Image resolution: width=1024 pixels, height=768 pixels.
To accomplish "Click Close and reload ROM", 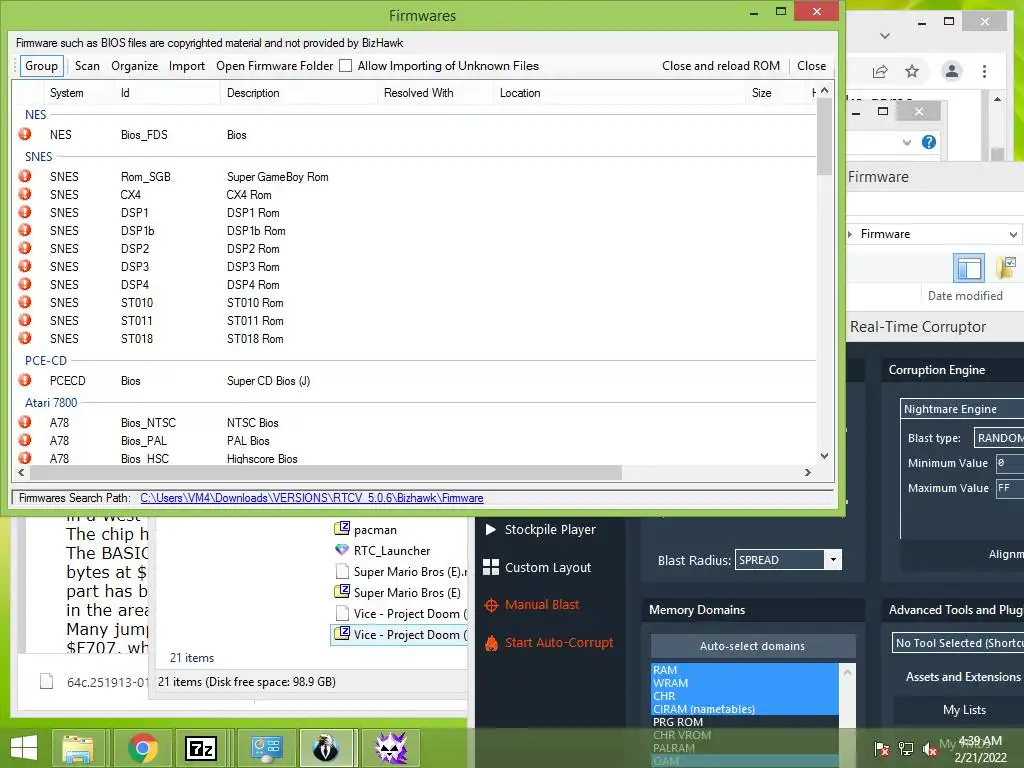I will (721, 65).
